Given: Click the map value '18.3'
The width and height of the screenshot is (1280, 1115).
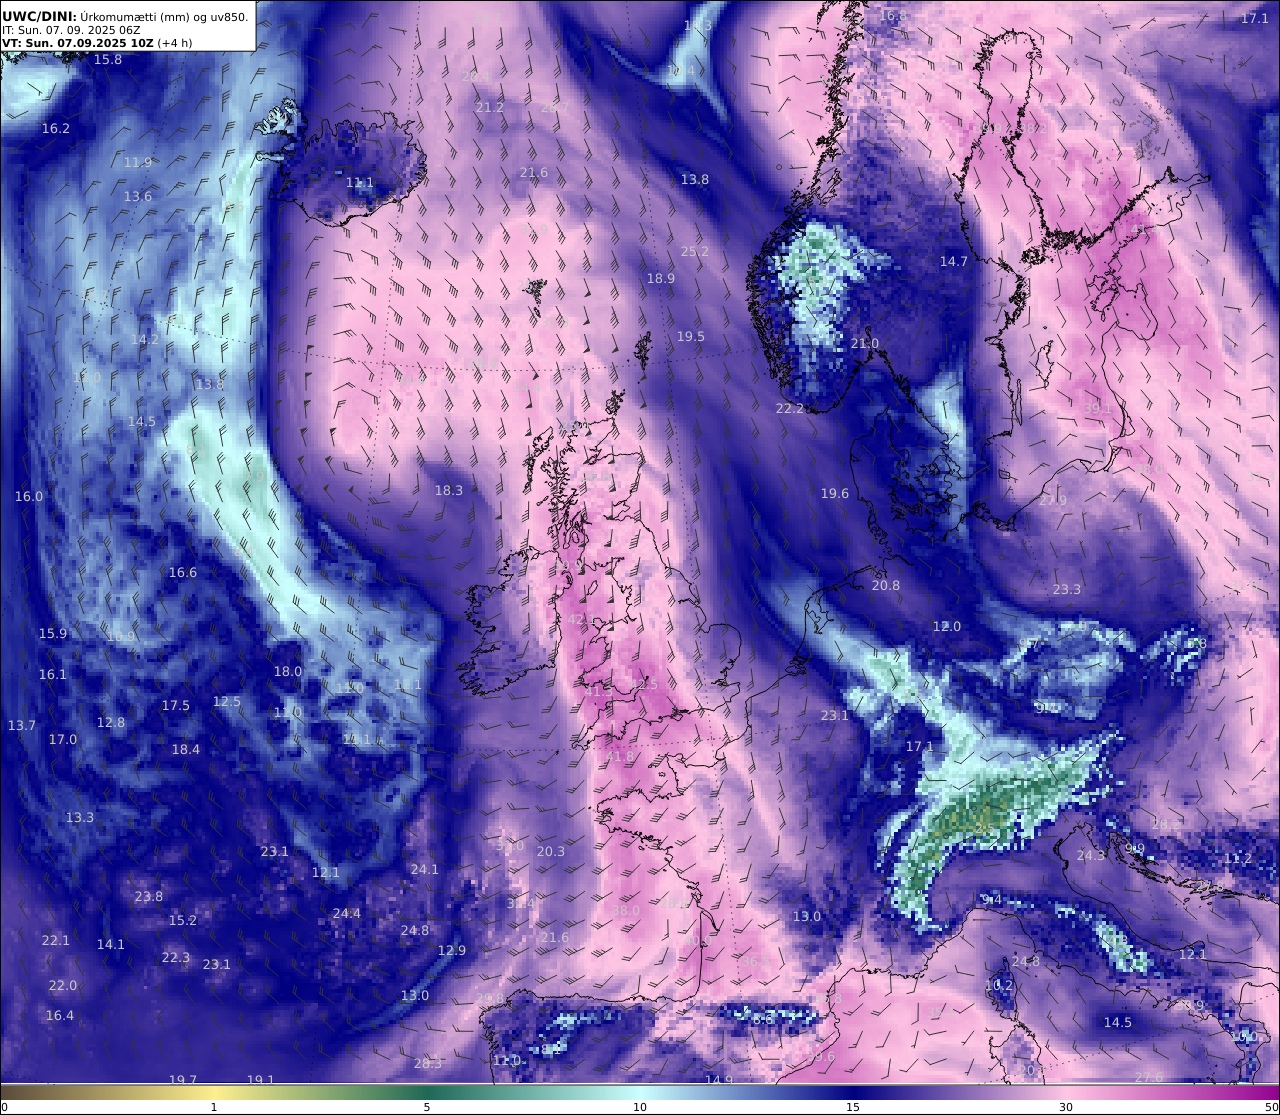Looking at the screenshot, I should click(449, 491).
